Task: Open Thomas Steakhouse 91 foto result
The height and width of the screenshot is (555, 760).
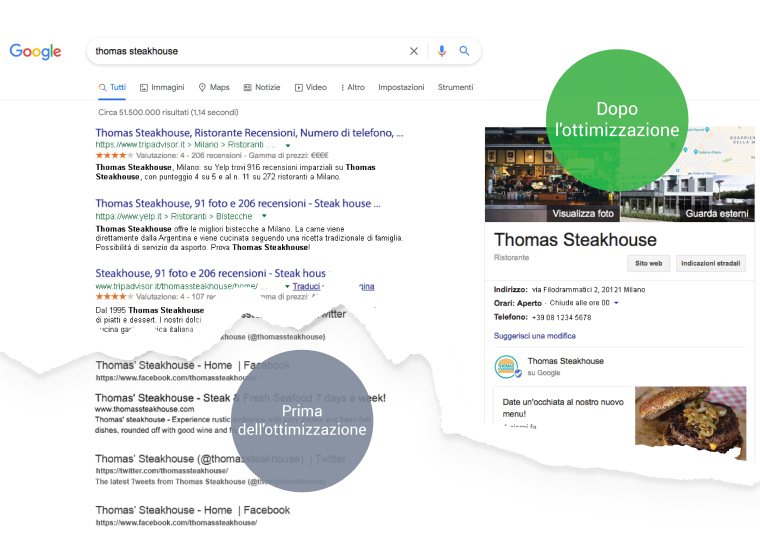Action: pos(238,204)
